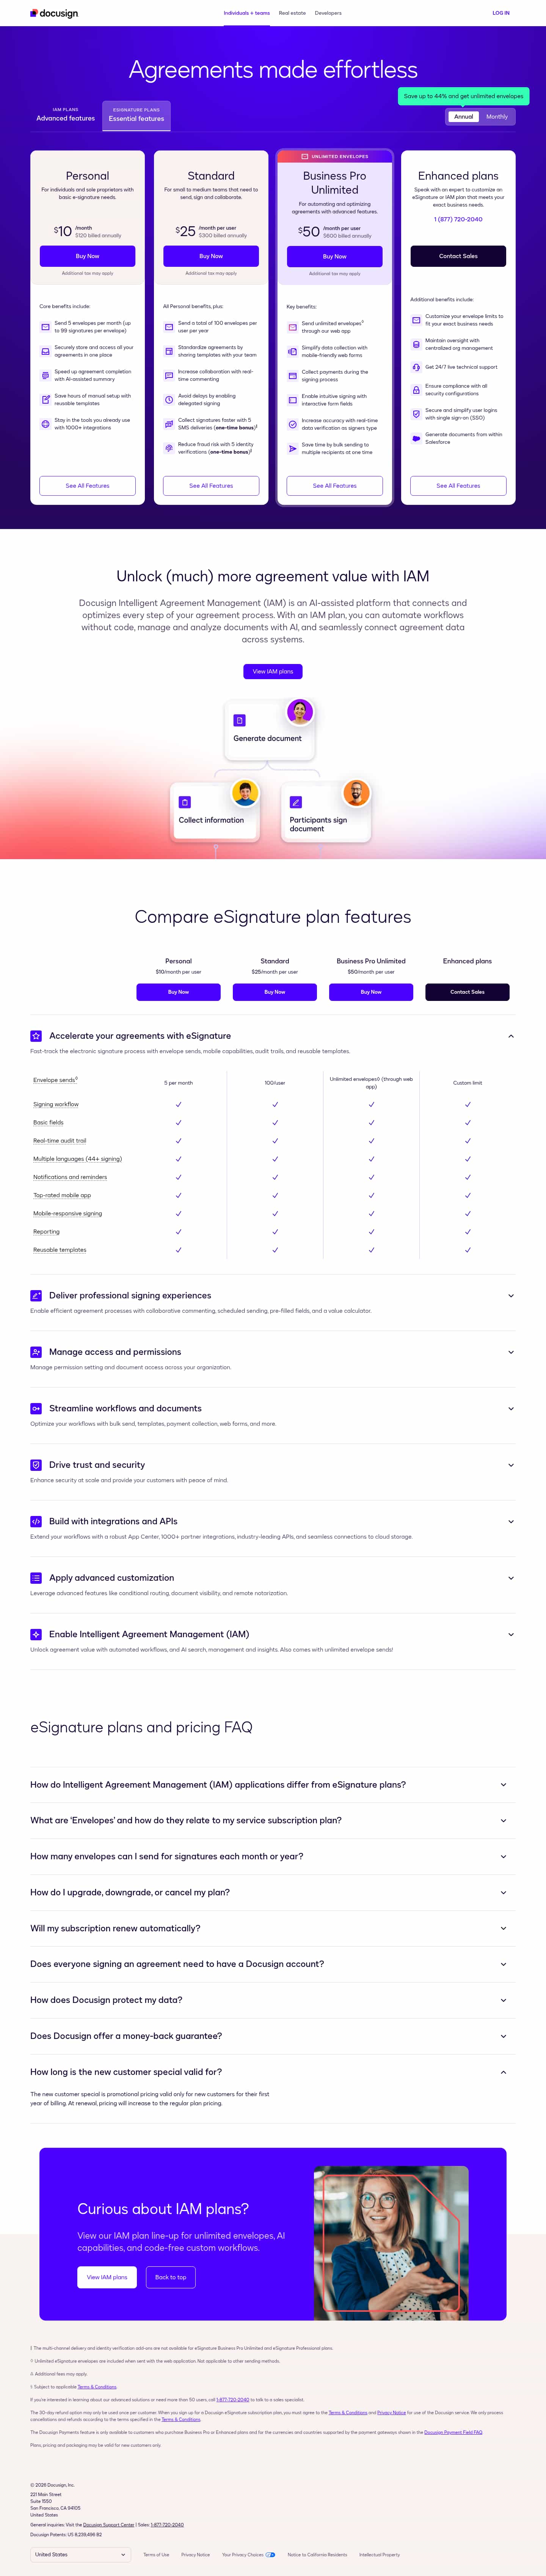Click Buy Now on the Personal plan card

[87, 256]
